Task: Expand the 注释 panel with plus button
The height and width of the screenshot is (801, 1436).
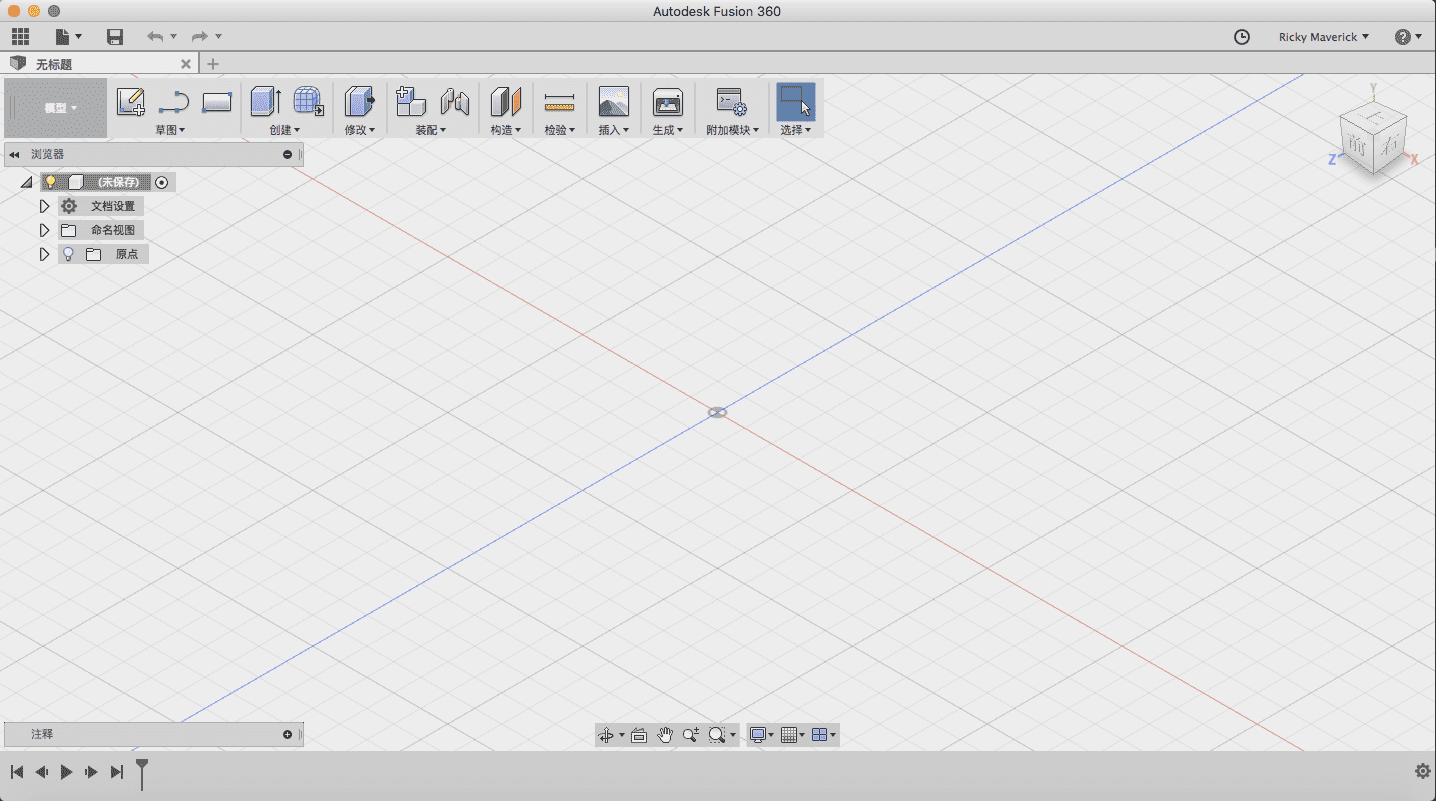Action: coord(288,735)
